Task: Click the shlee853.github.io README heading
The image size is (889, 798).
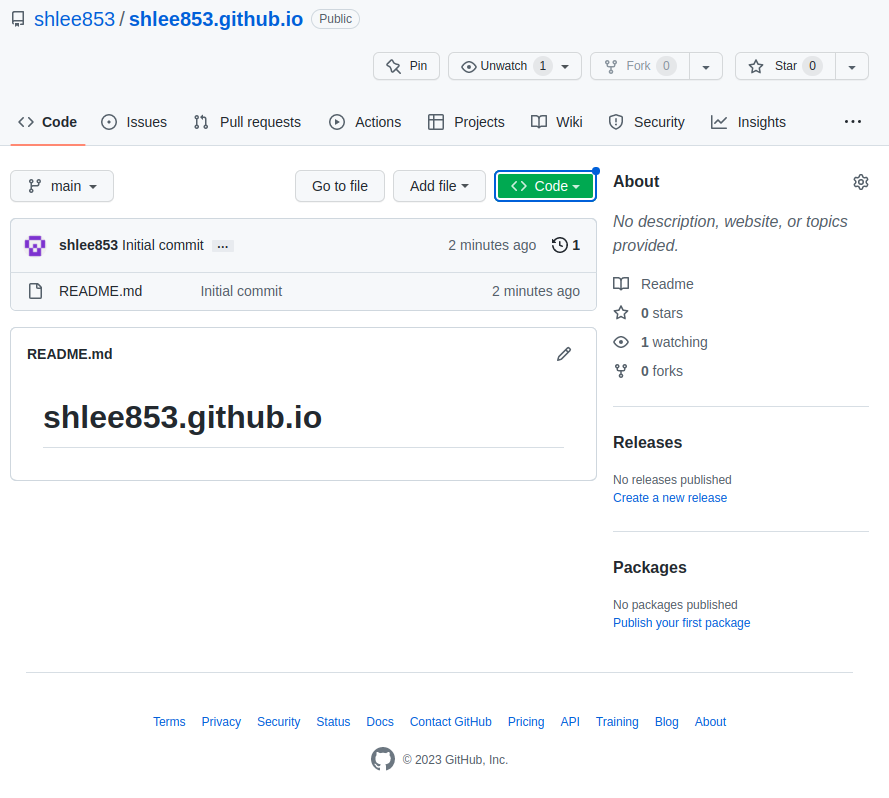Action: coord(183,417)
